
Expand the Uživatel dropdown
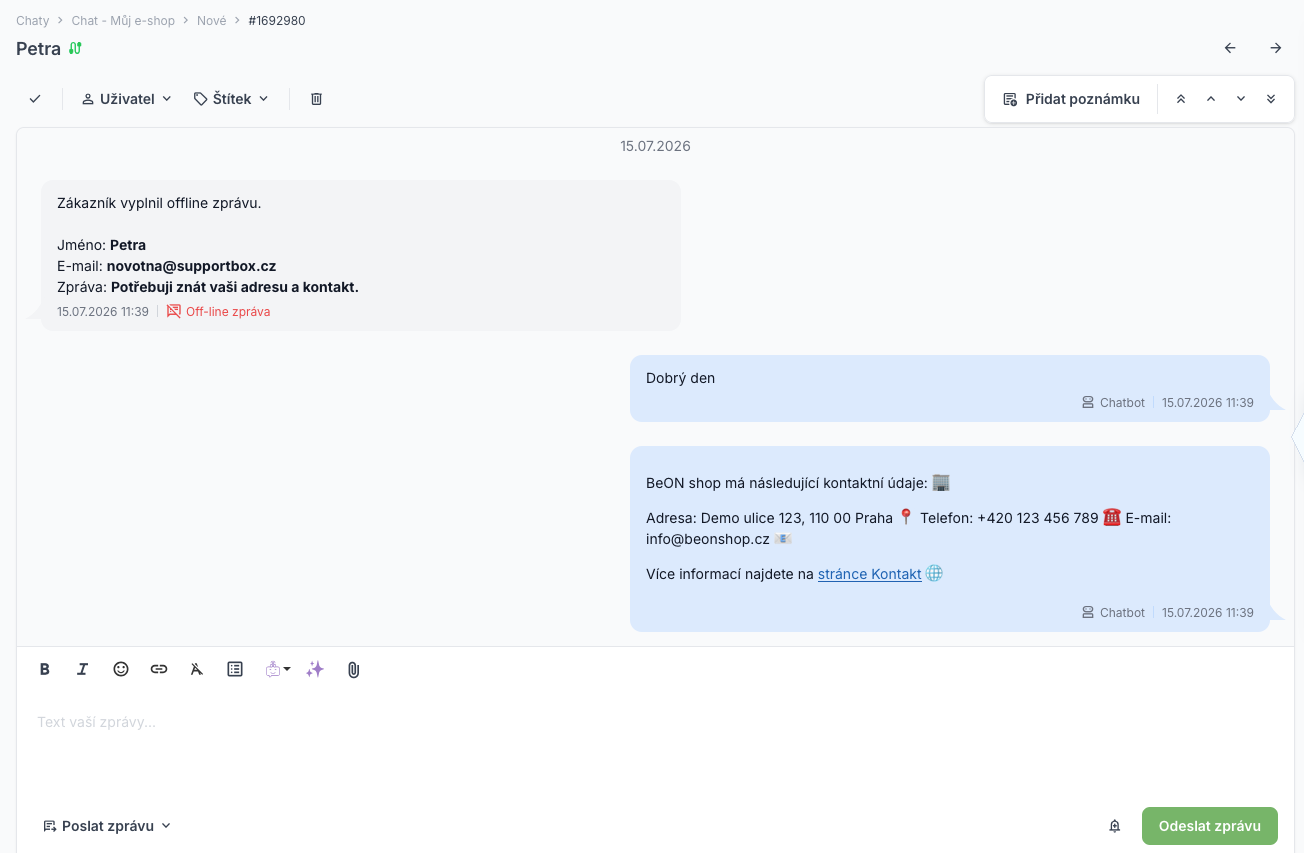(127, 99)
